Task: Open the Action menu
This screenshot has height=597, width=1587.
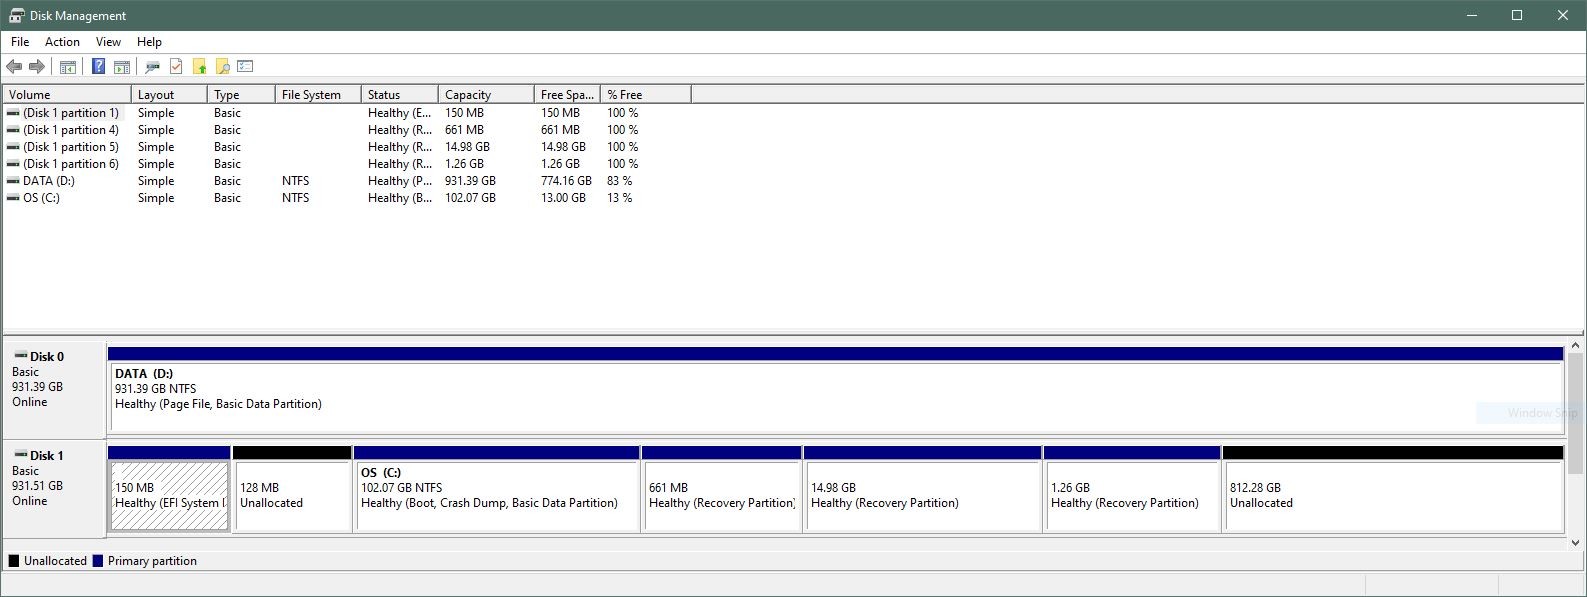Action: tap(62, 42)
